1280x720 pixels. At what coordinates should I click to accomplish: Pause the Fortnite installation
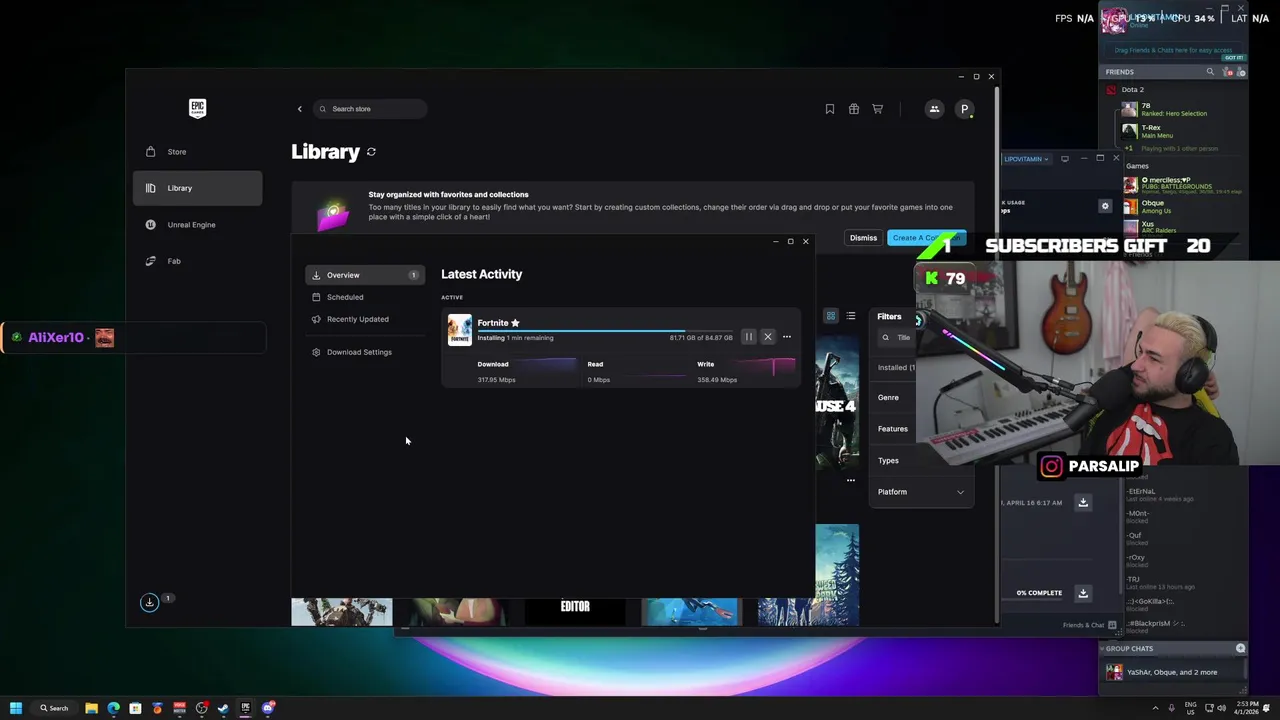coord(748,337)
